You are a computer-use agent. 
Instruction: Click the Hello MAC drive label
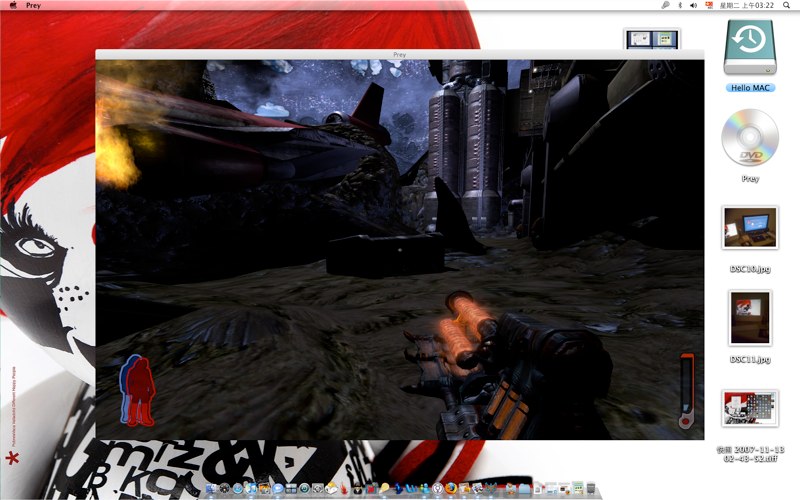[750, 88]
